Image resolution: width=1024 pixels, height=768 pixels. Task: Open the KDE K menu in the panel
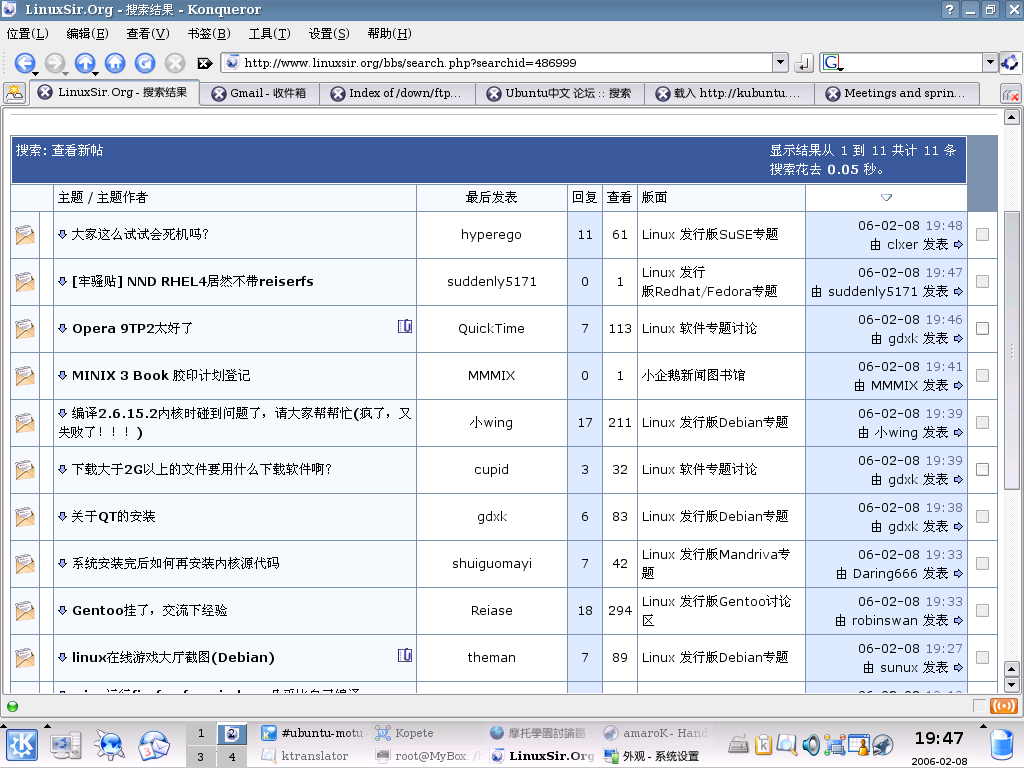[x=22, y=745]
